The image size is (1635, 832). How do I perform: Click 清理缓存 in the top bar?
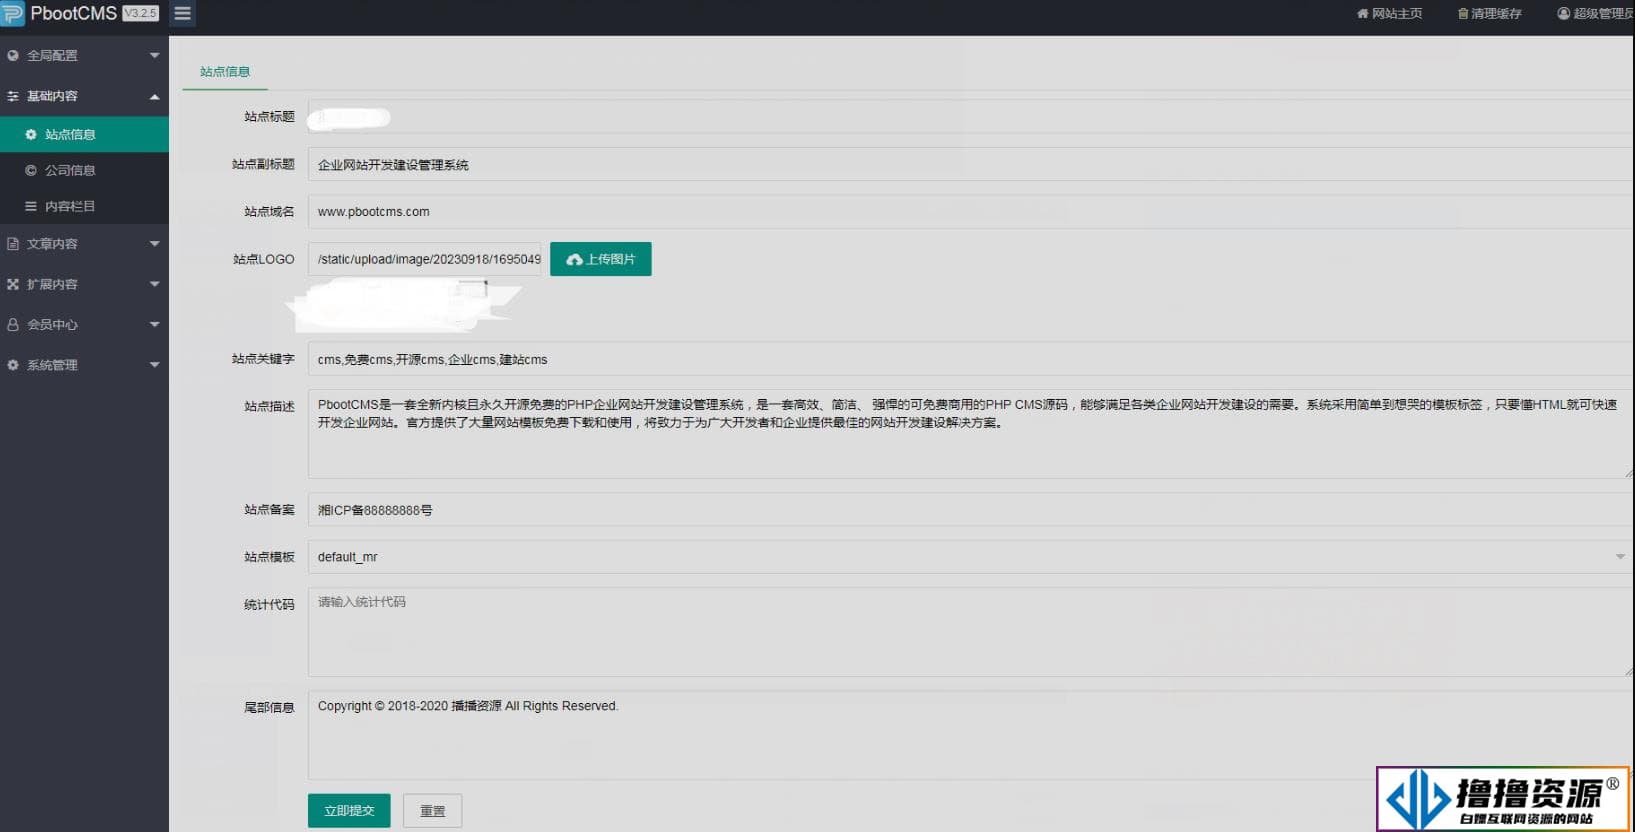click(1490, 14)
